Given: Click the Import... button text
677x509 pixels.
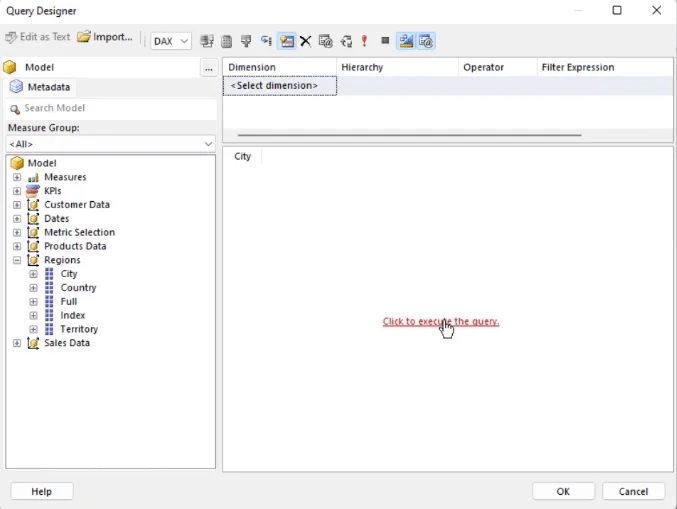Looking at the screenshot, I should tap(113, 37).
